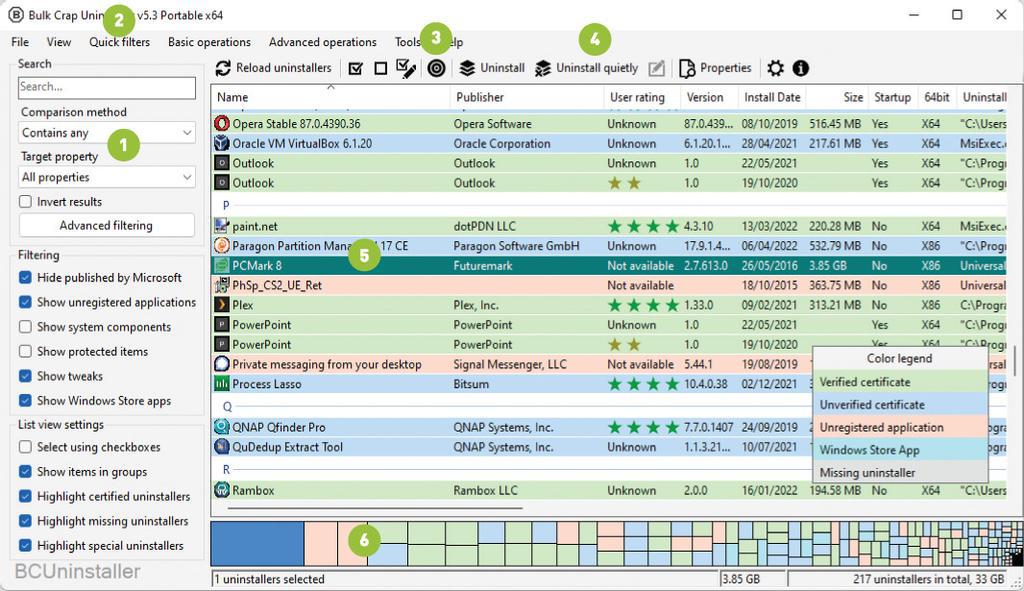Open the Advanced operations menu
The image size is (1024, 591).
pyautogui.click(x=323, y=42)
